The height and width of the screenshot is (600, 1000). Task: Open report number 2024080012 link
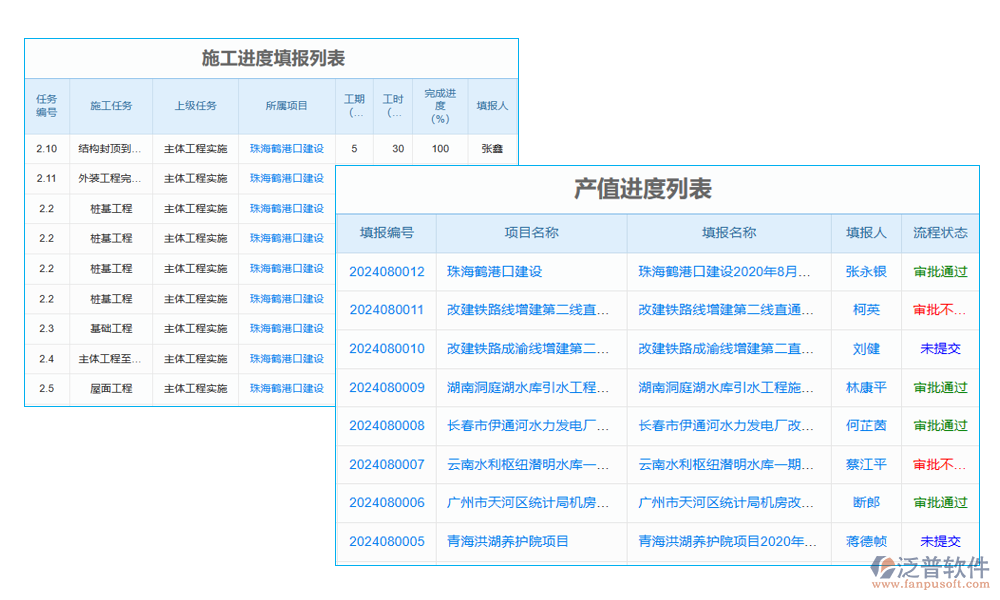[386, 271]
